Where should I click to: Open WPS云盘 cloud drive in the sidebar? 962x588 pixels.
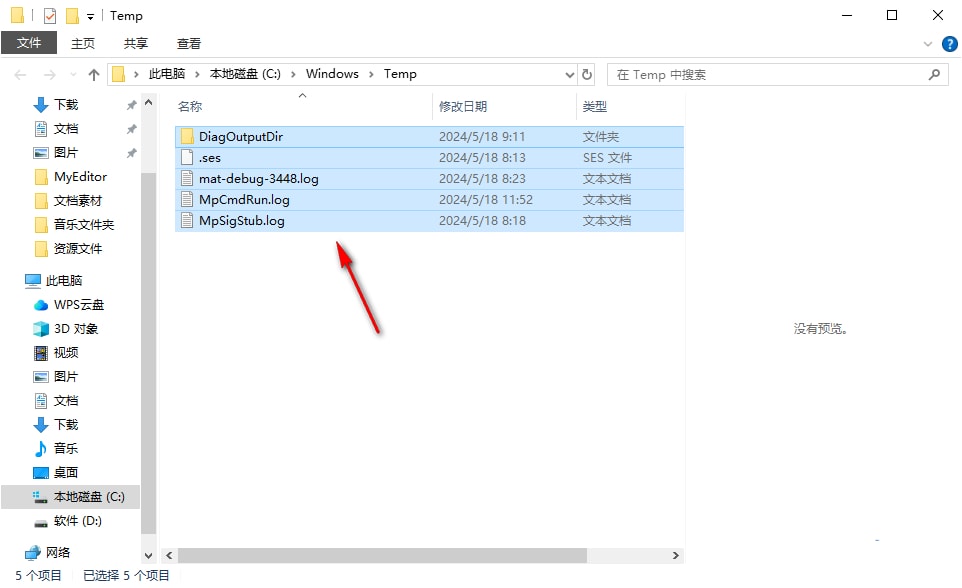click(x=70, y=304)
